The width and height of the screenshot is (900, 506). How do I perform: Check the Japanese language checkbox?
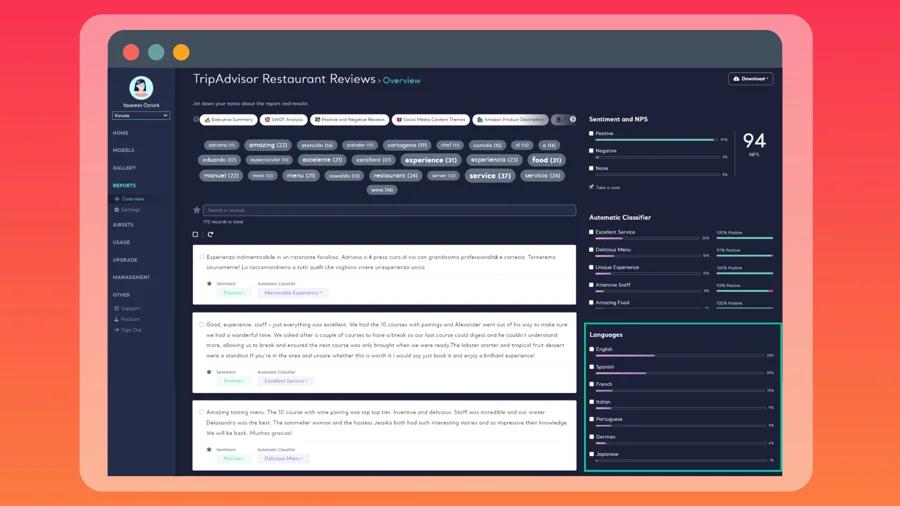pyautogui.click(x=592, y=454)
